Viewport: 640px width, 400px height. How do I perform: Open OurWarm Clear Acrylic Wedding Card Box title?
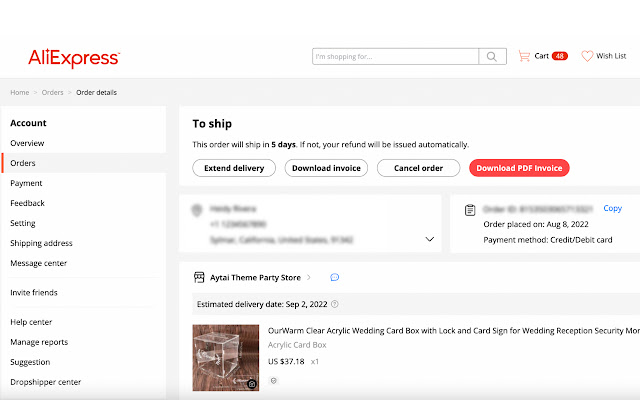(453, 331)
